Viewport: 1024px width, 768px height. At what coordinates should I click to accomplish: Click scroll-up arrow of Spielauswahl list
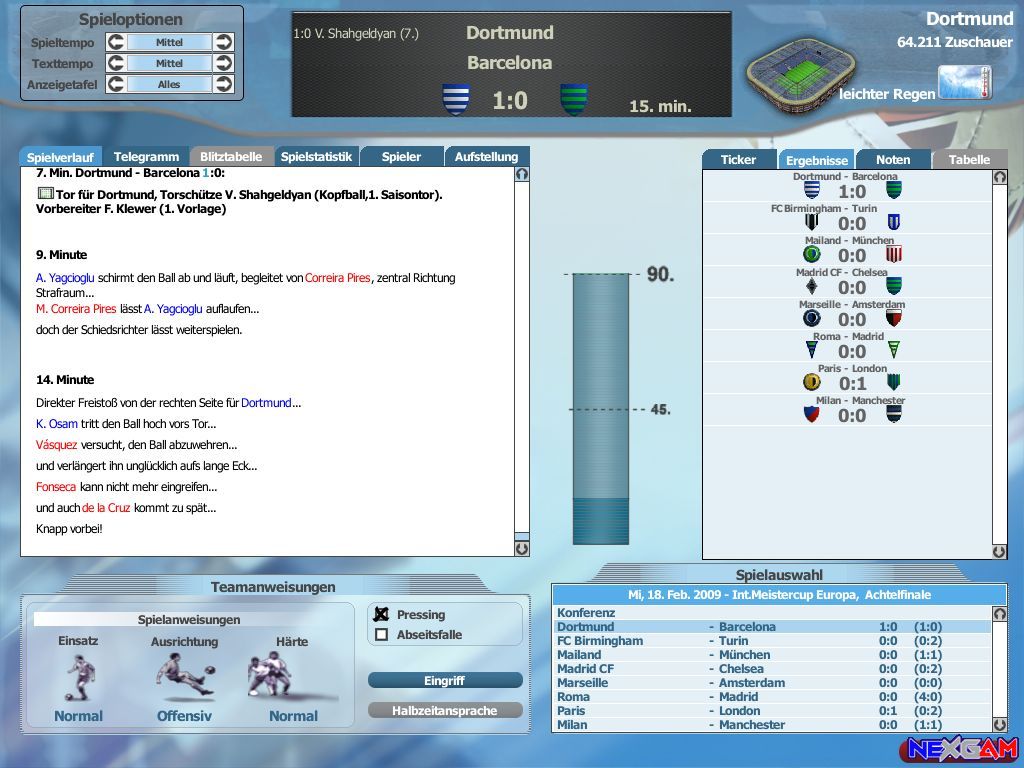click(x=1000, y=613)
